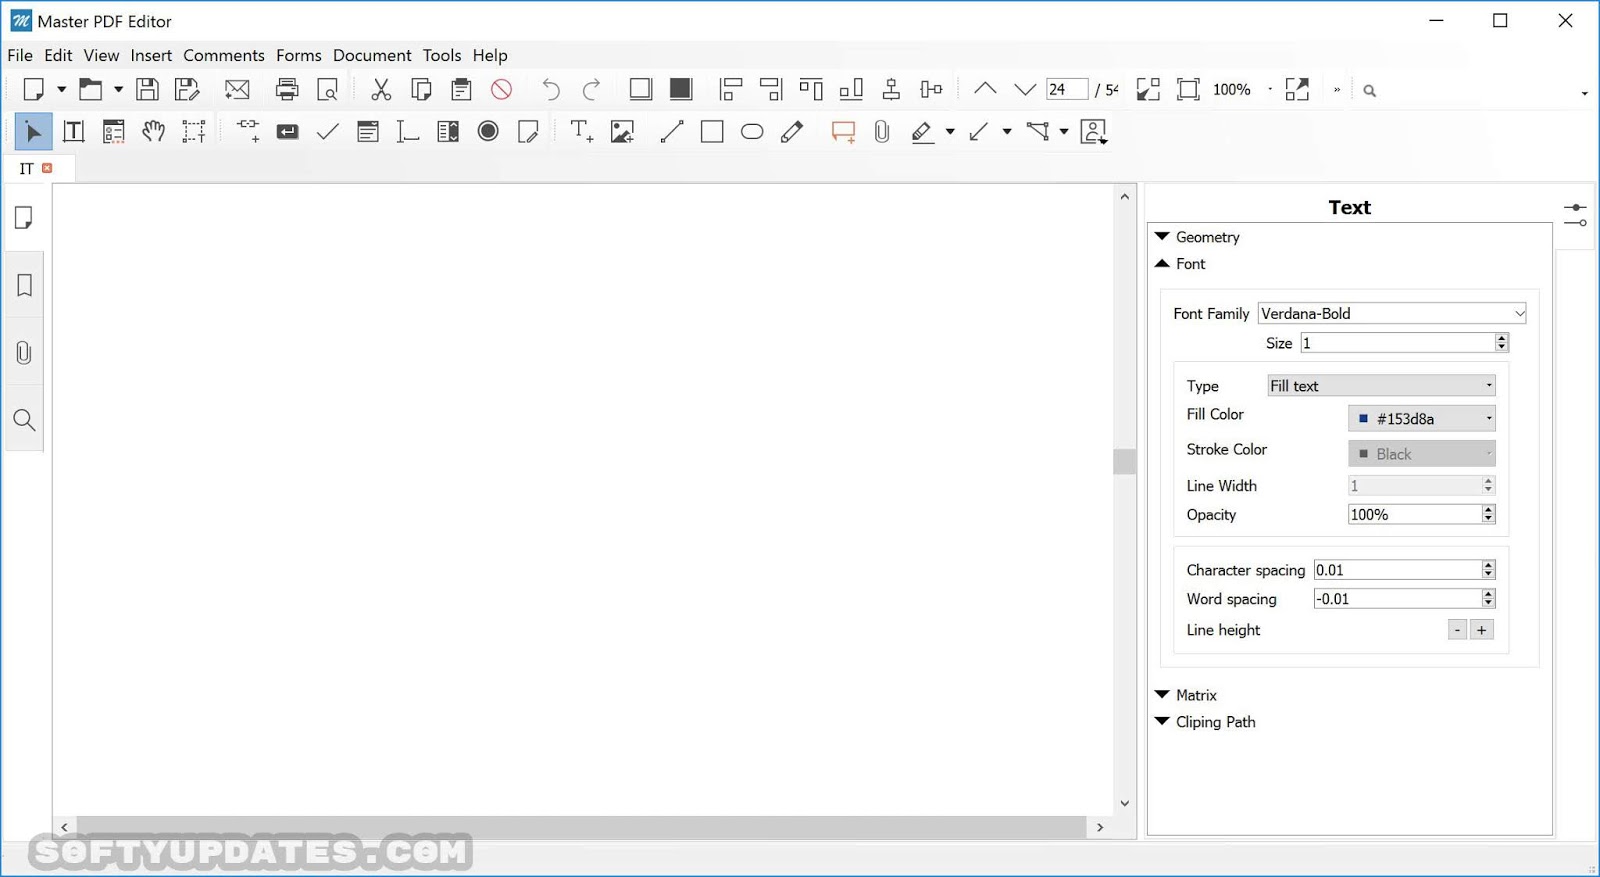Paste using the clipboard icon

461,89
